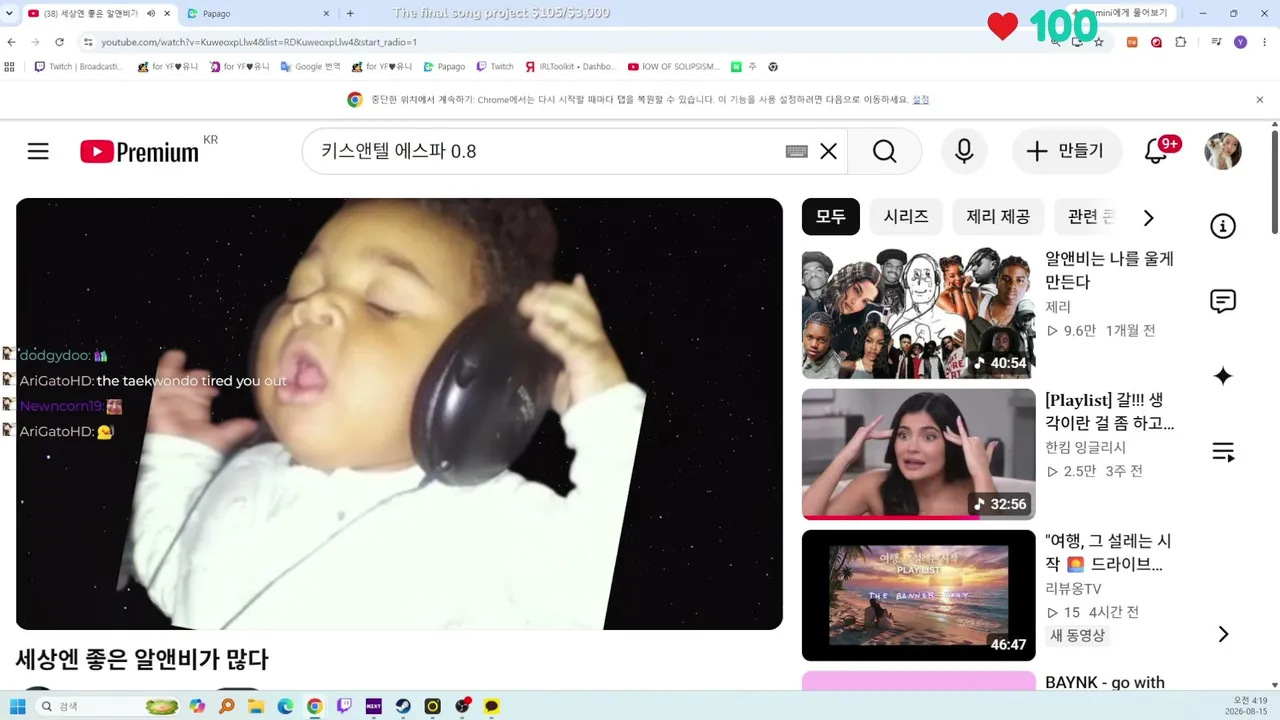Visit the 한킴 잉글리시 channel
1280x720 pixels.
1085,447
